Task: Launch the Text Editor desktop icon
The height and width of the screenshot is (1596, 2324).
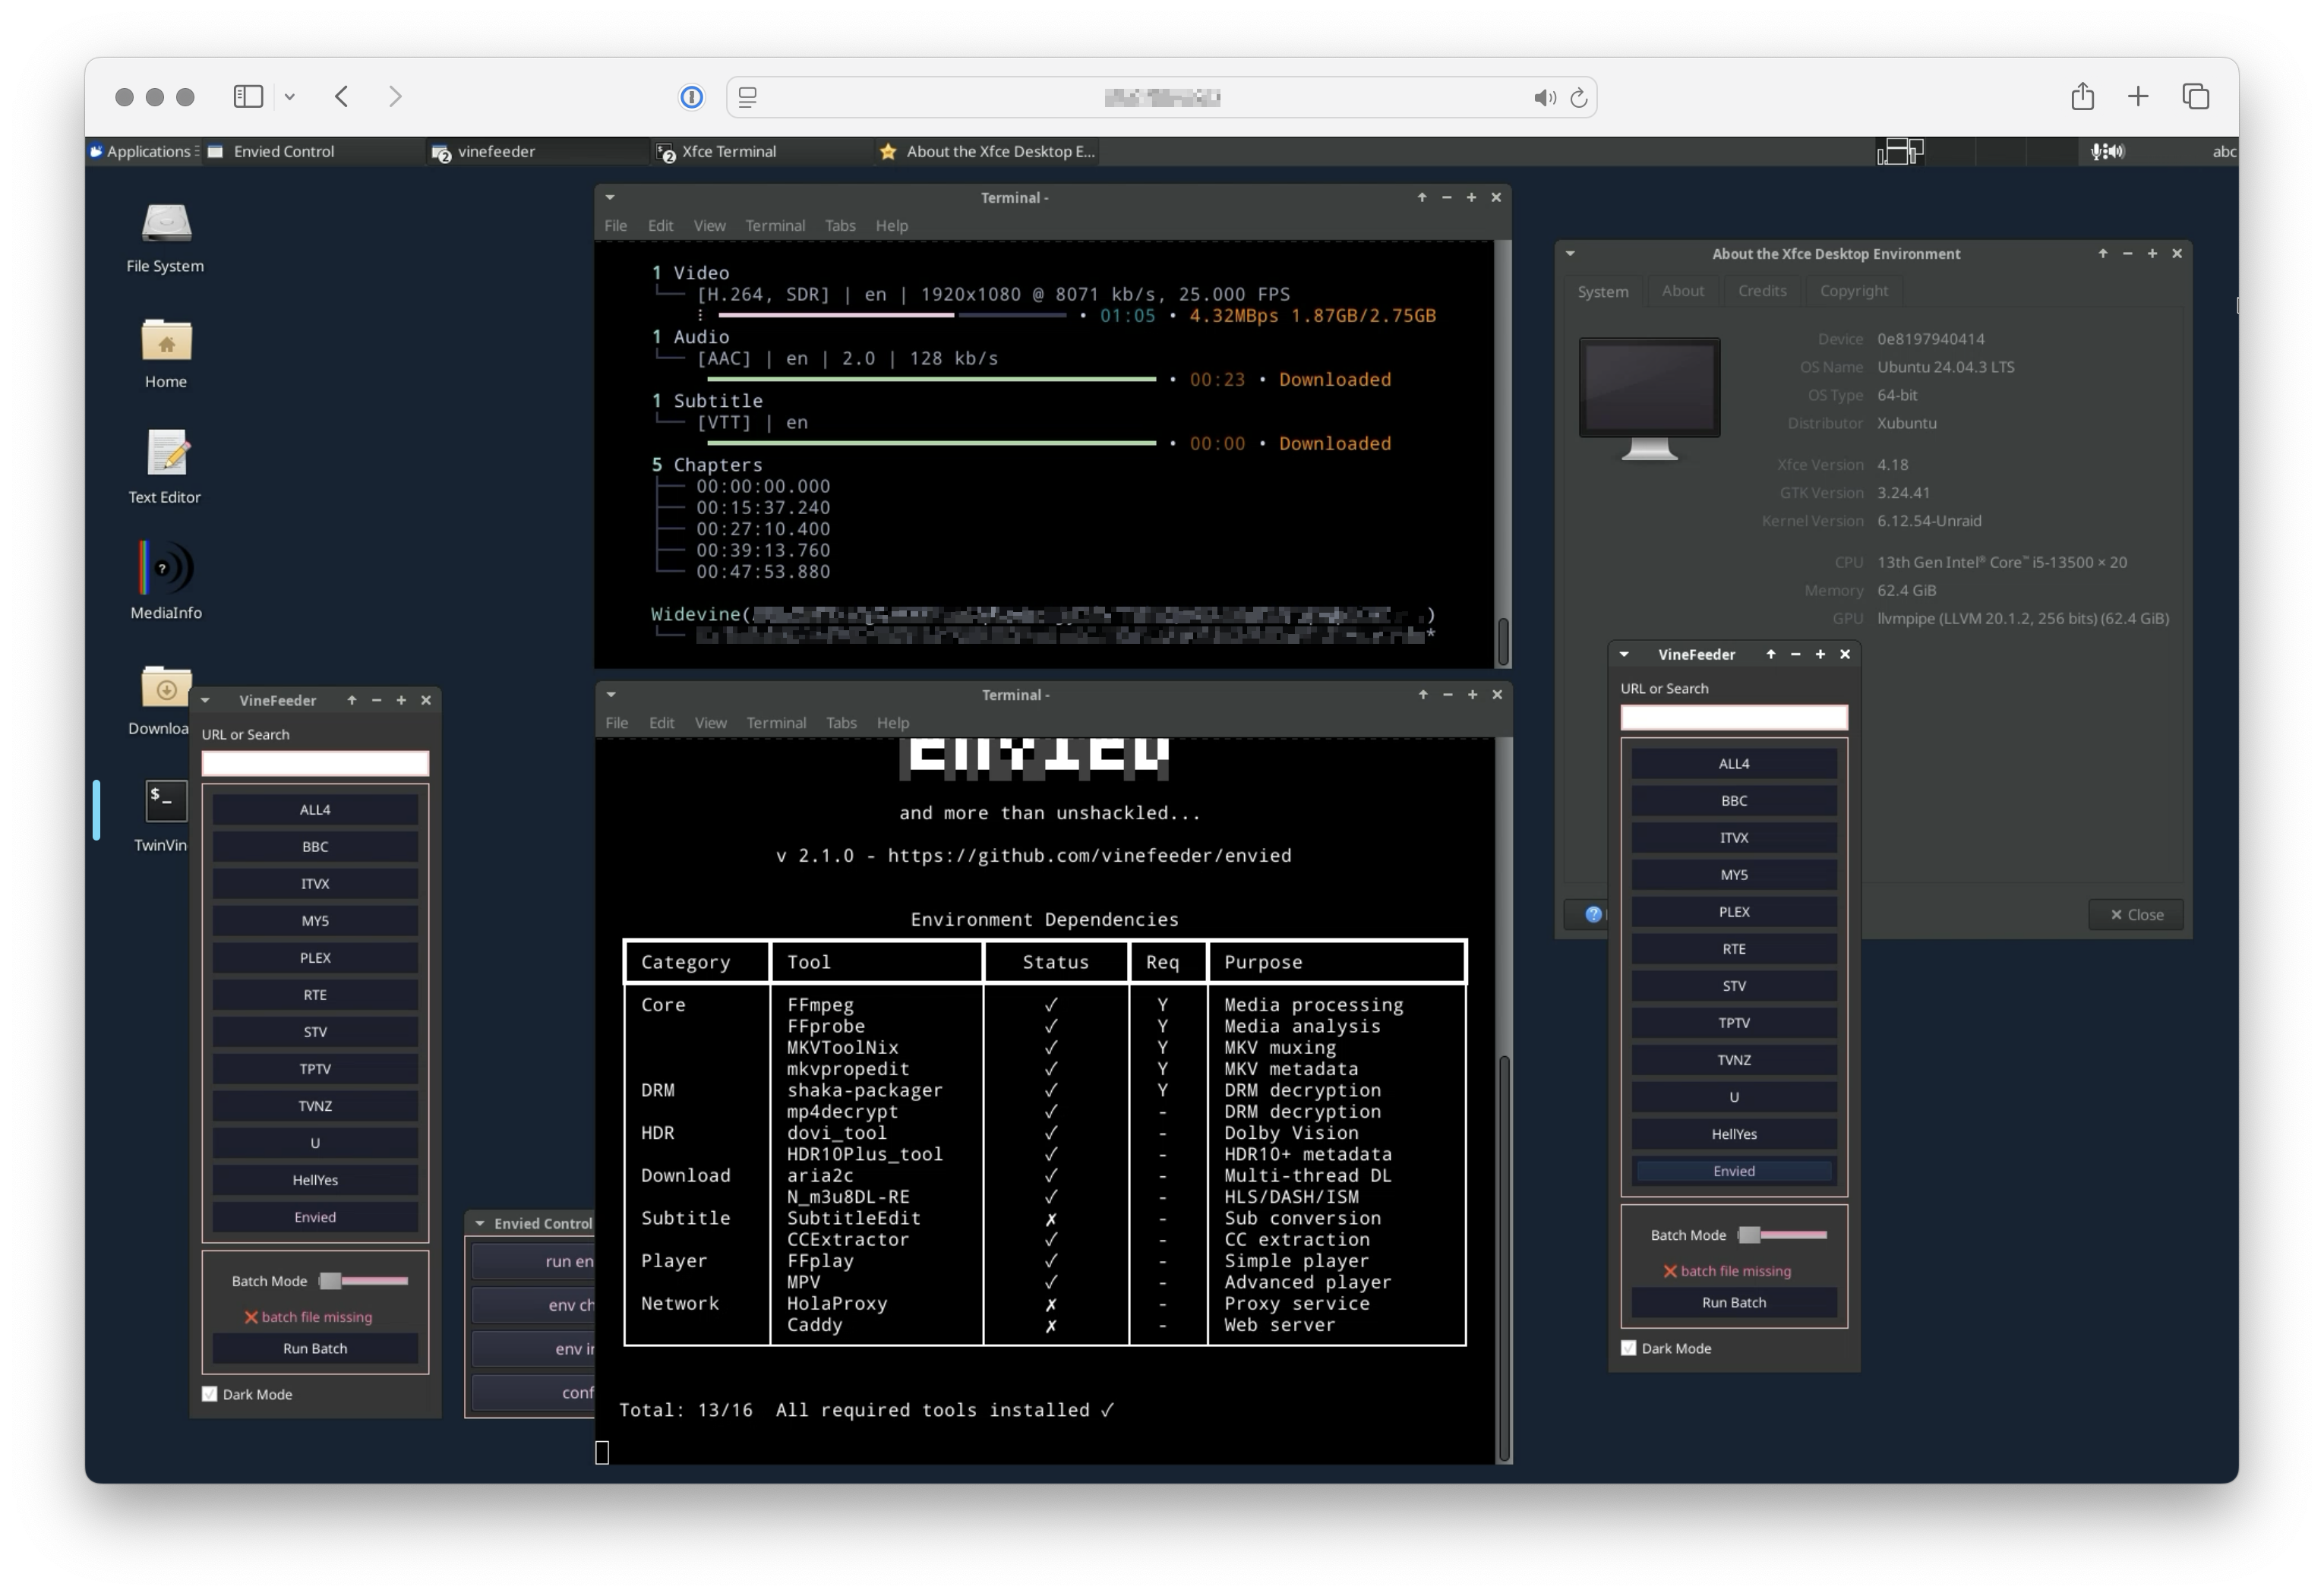Action: point(165,456)
